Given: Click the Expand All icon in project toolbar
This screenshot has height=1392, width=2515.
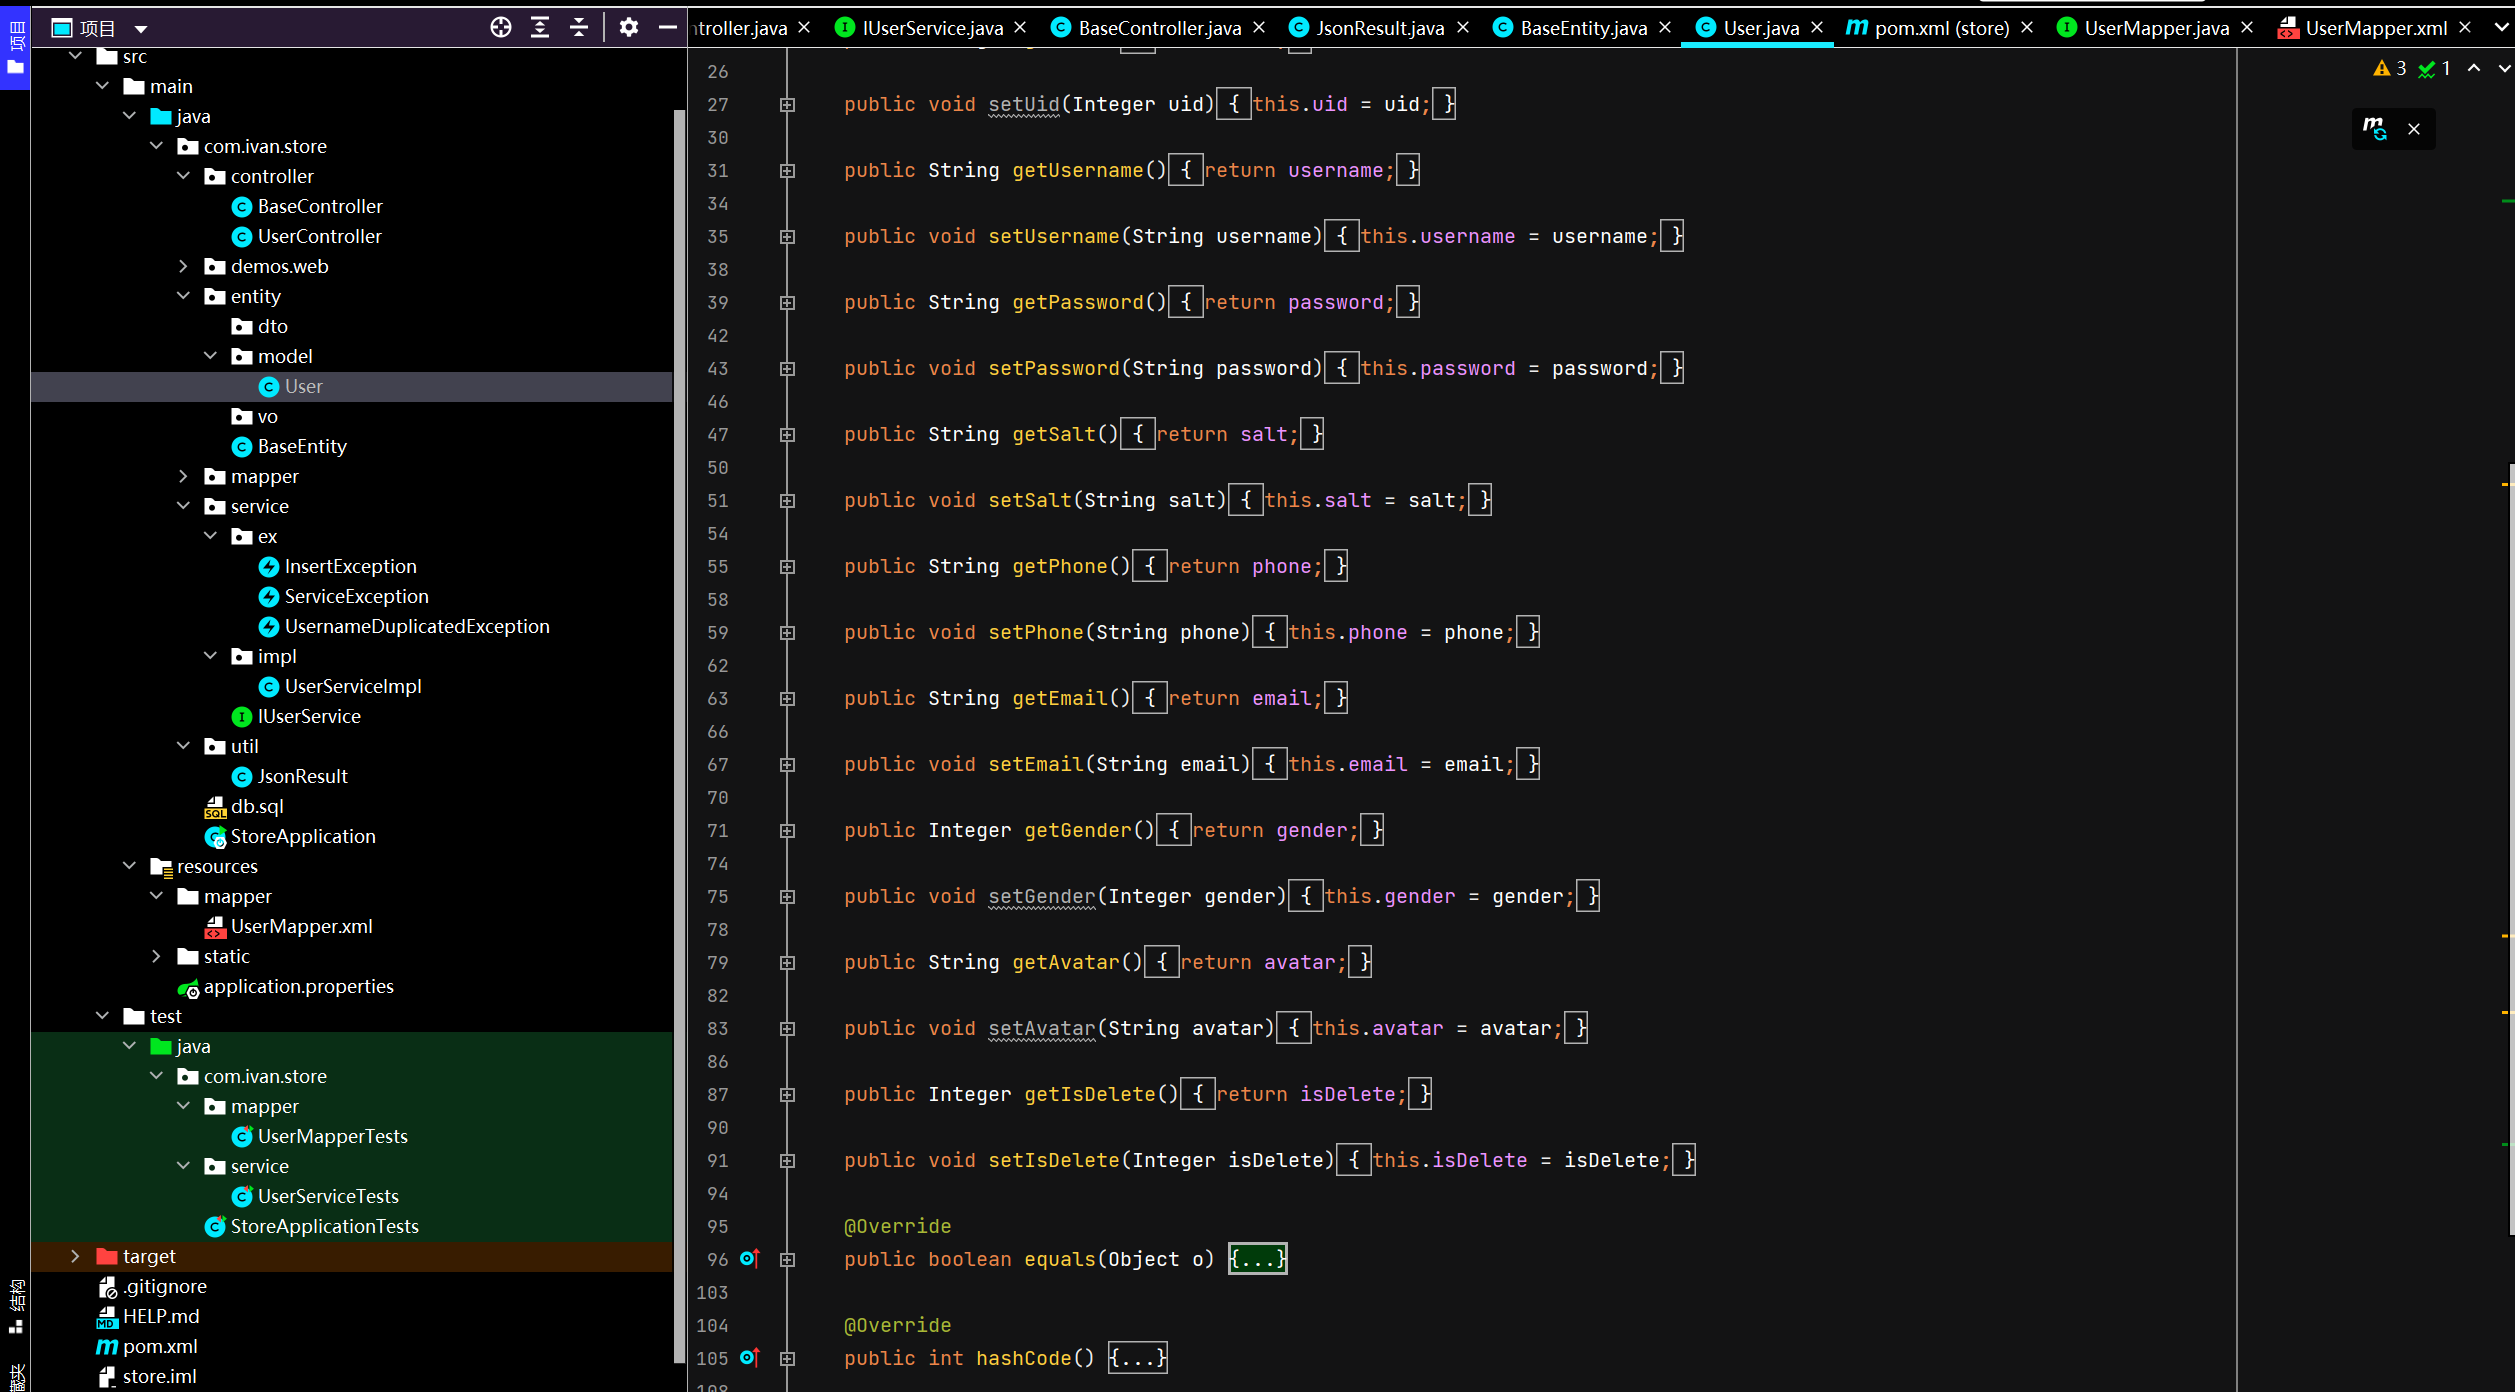Looking at the screenshot, I should tap(540, 28).
